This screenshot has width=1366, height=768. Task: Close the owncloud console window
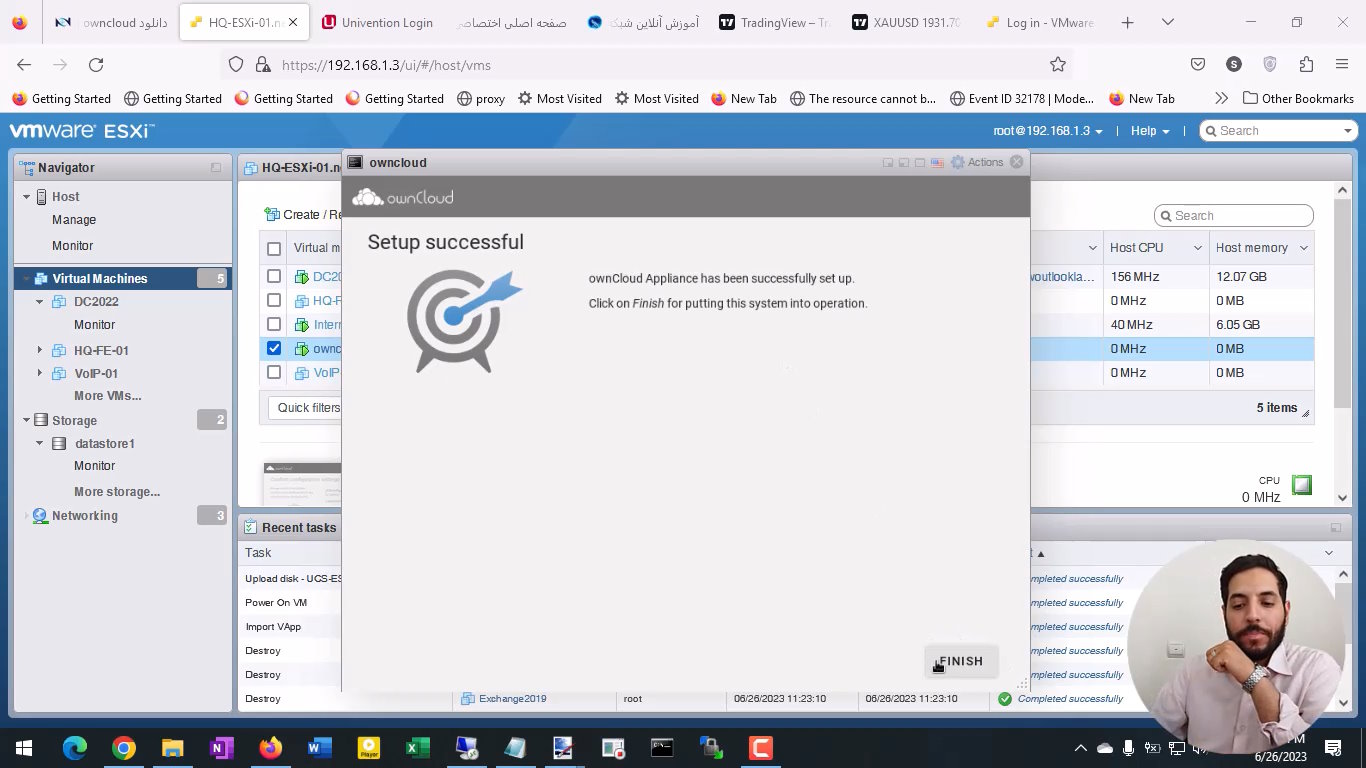pyautogui.click(x=1017, y=162)
